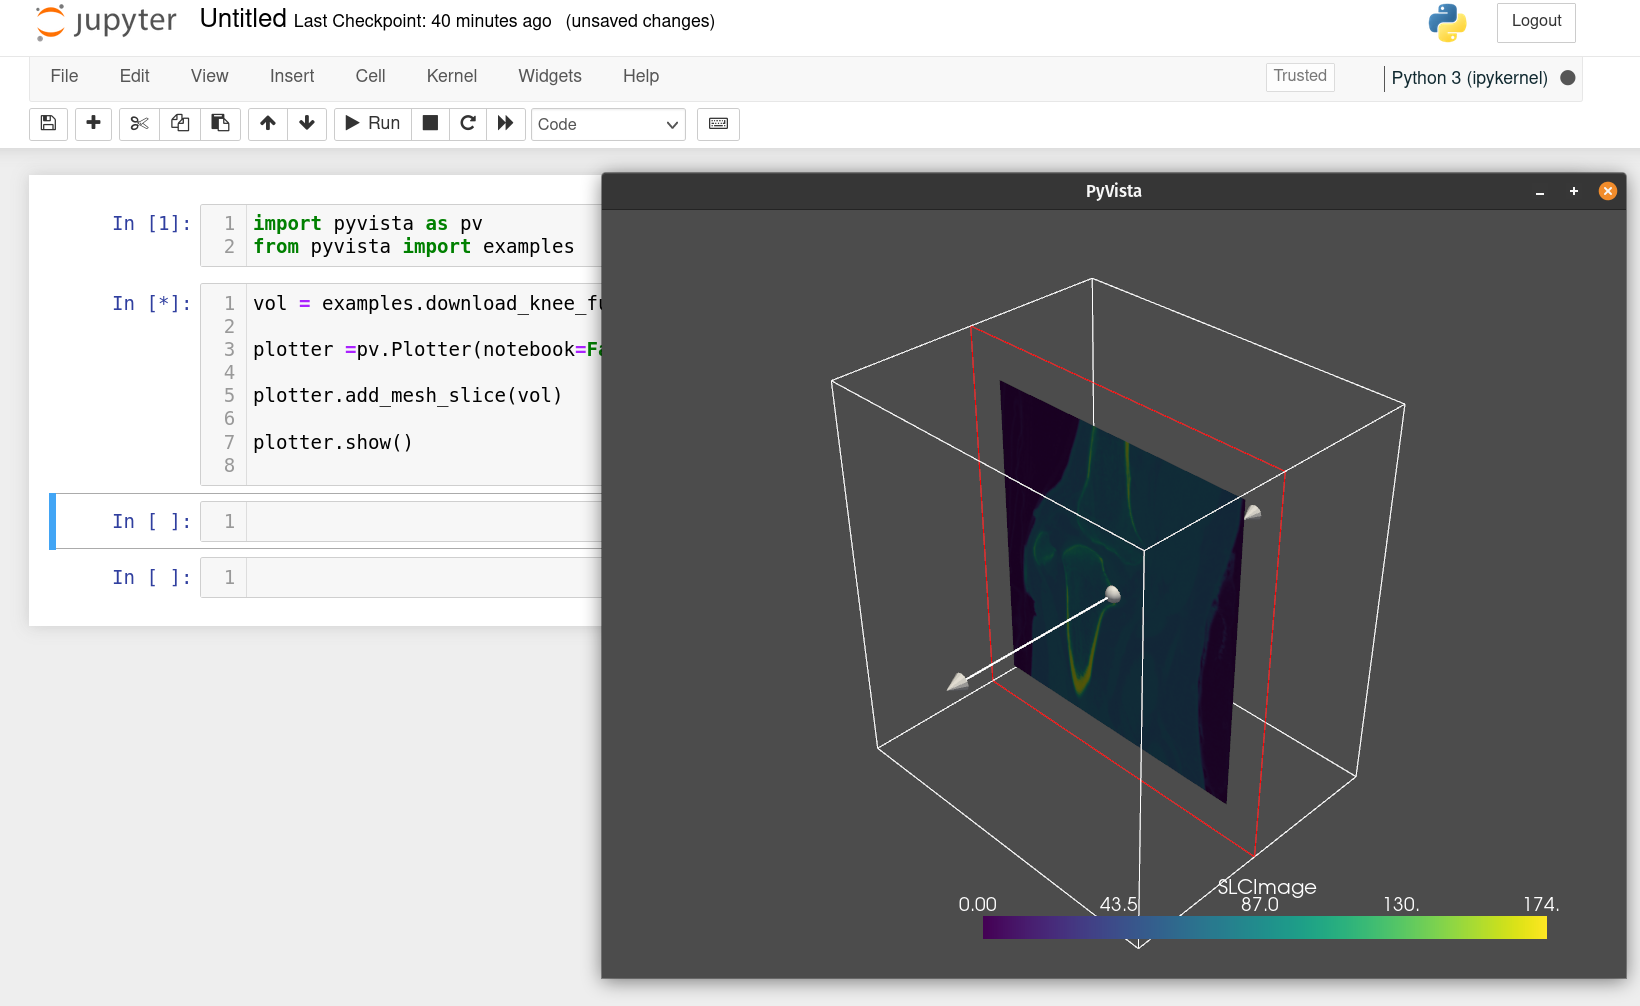
Task: Open the Cell menu
Action: click(370, 76)
